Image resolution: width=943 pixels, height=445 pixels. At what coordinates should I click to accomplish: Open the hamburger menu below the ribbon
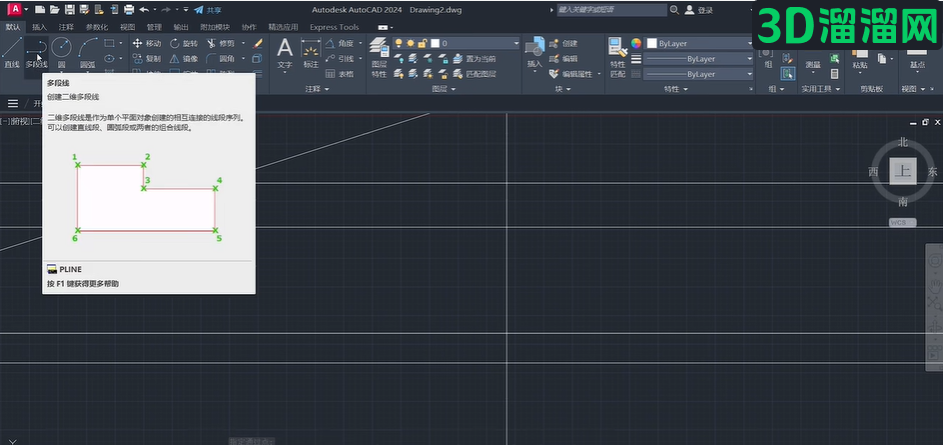[x=13, y=103]
